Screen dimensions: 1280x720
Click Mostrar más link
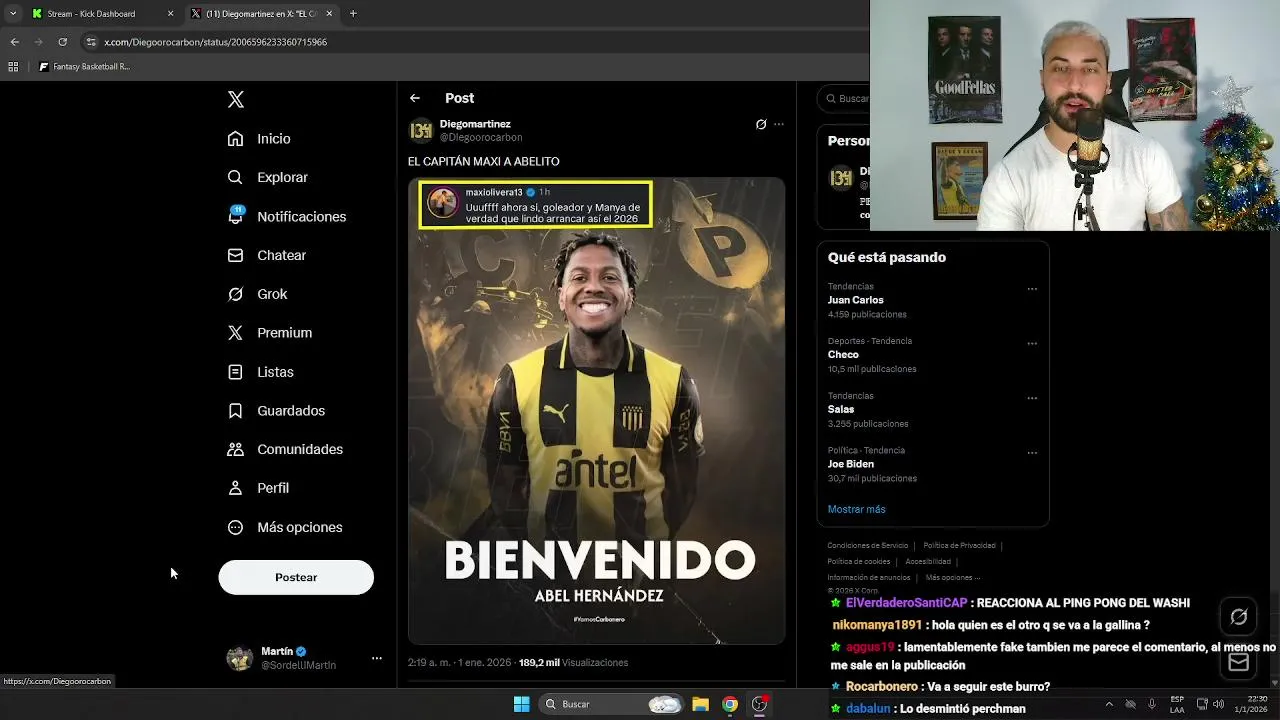coord(856,509)
